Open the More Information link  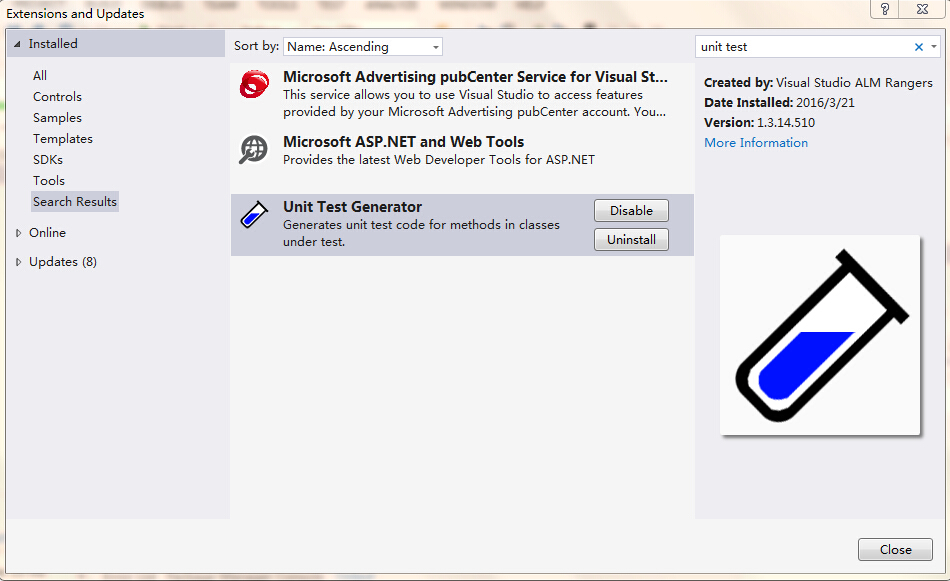click(756, 143)
